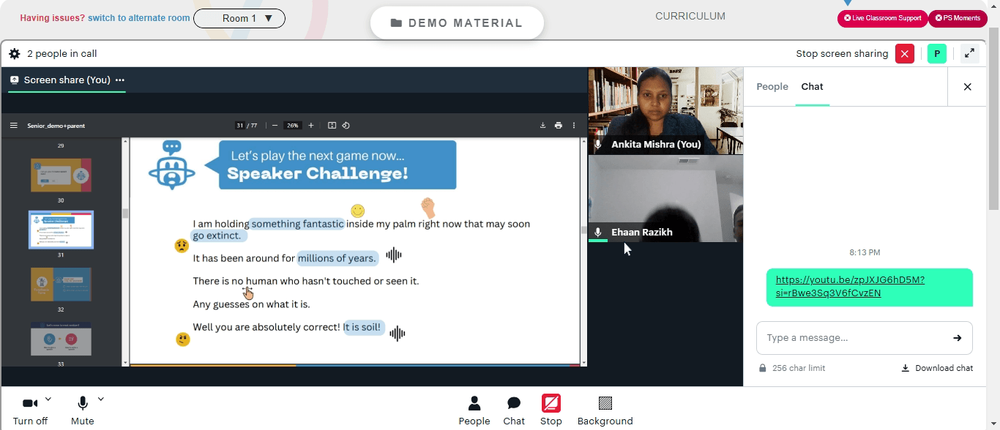Enter fullscreen with the expand icon
Screen dimensions: 1000x430
[968, 54]
